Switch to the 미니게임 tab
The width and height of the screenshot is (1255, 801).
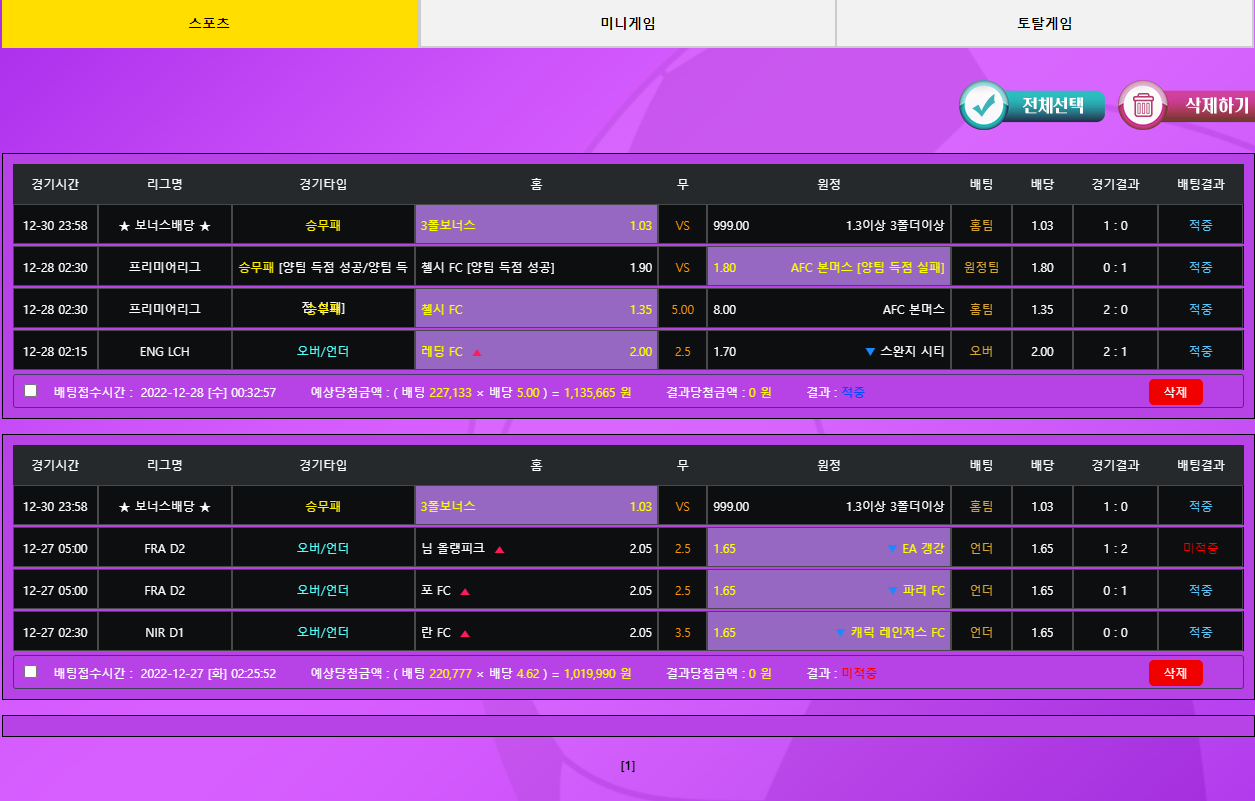click(627, 24)
